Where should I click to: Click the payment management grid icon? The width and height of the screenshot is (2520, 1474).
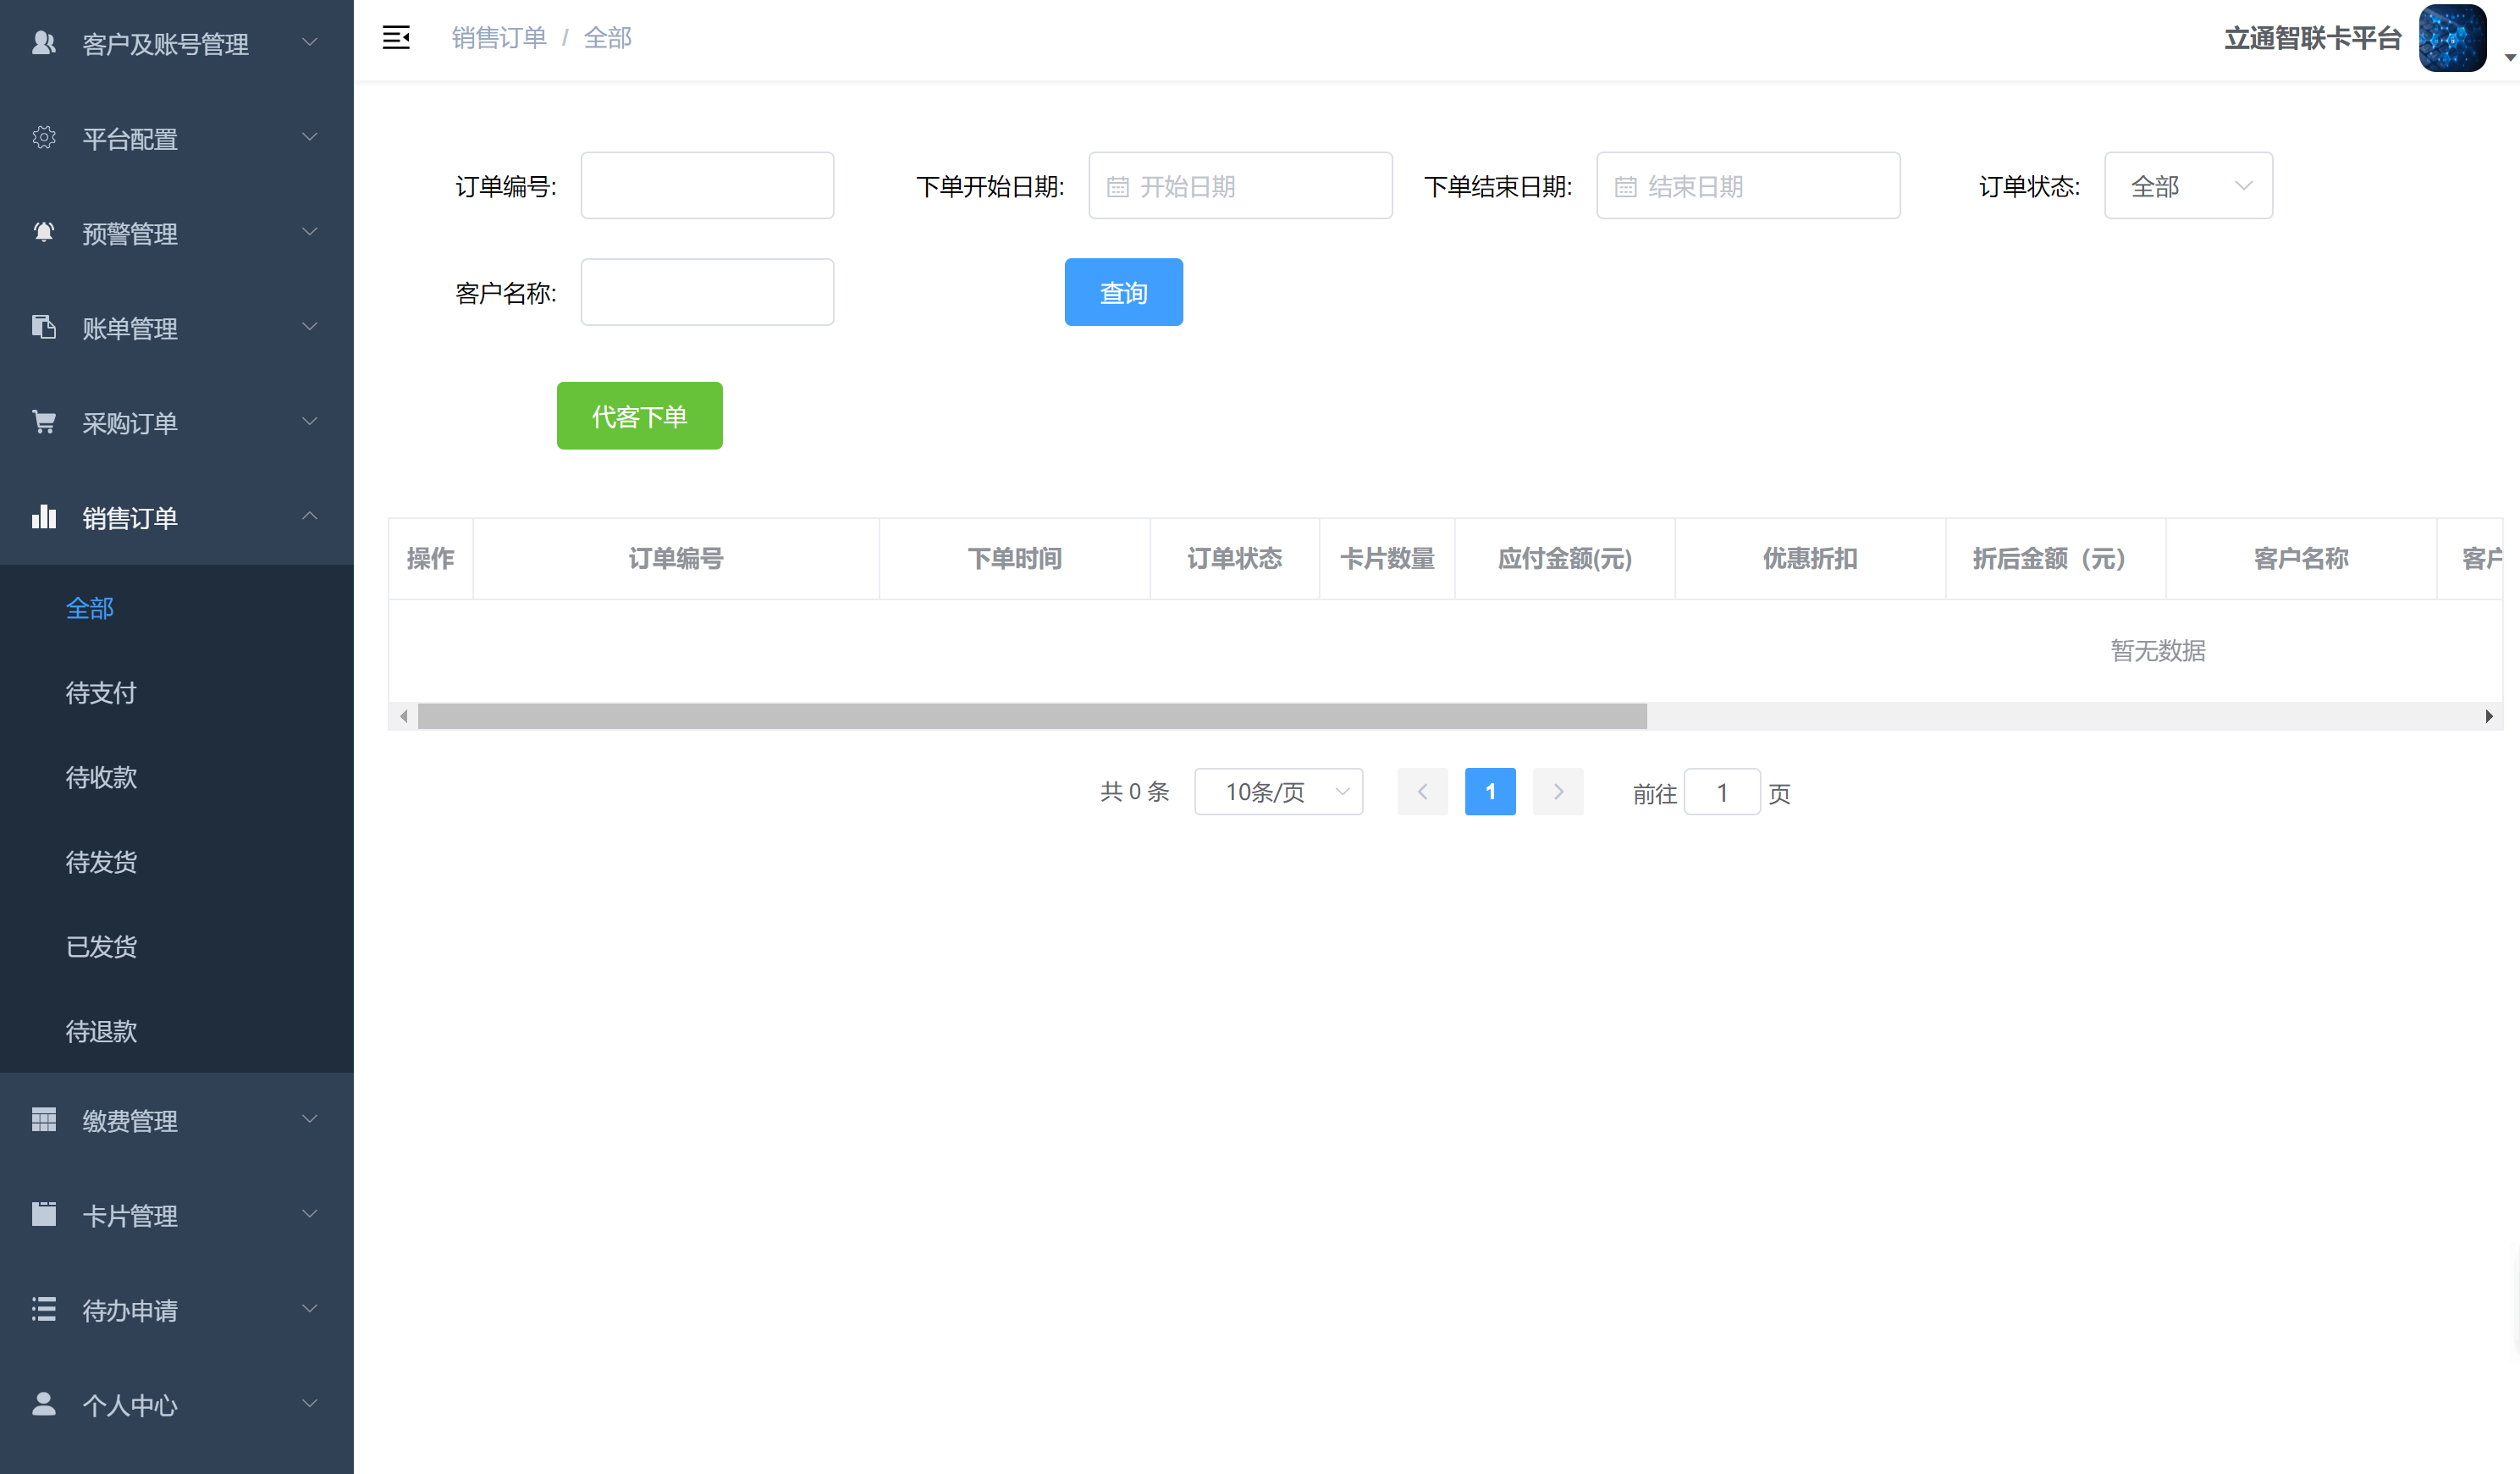click(43, 1119)
